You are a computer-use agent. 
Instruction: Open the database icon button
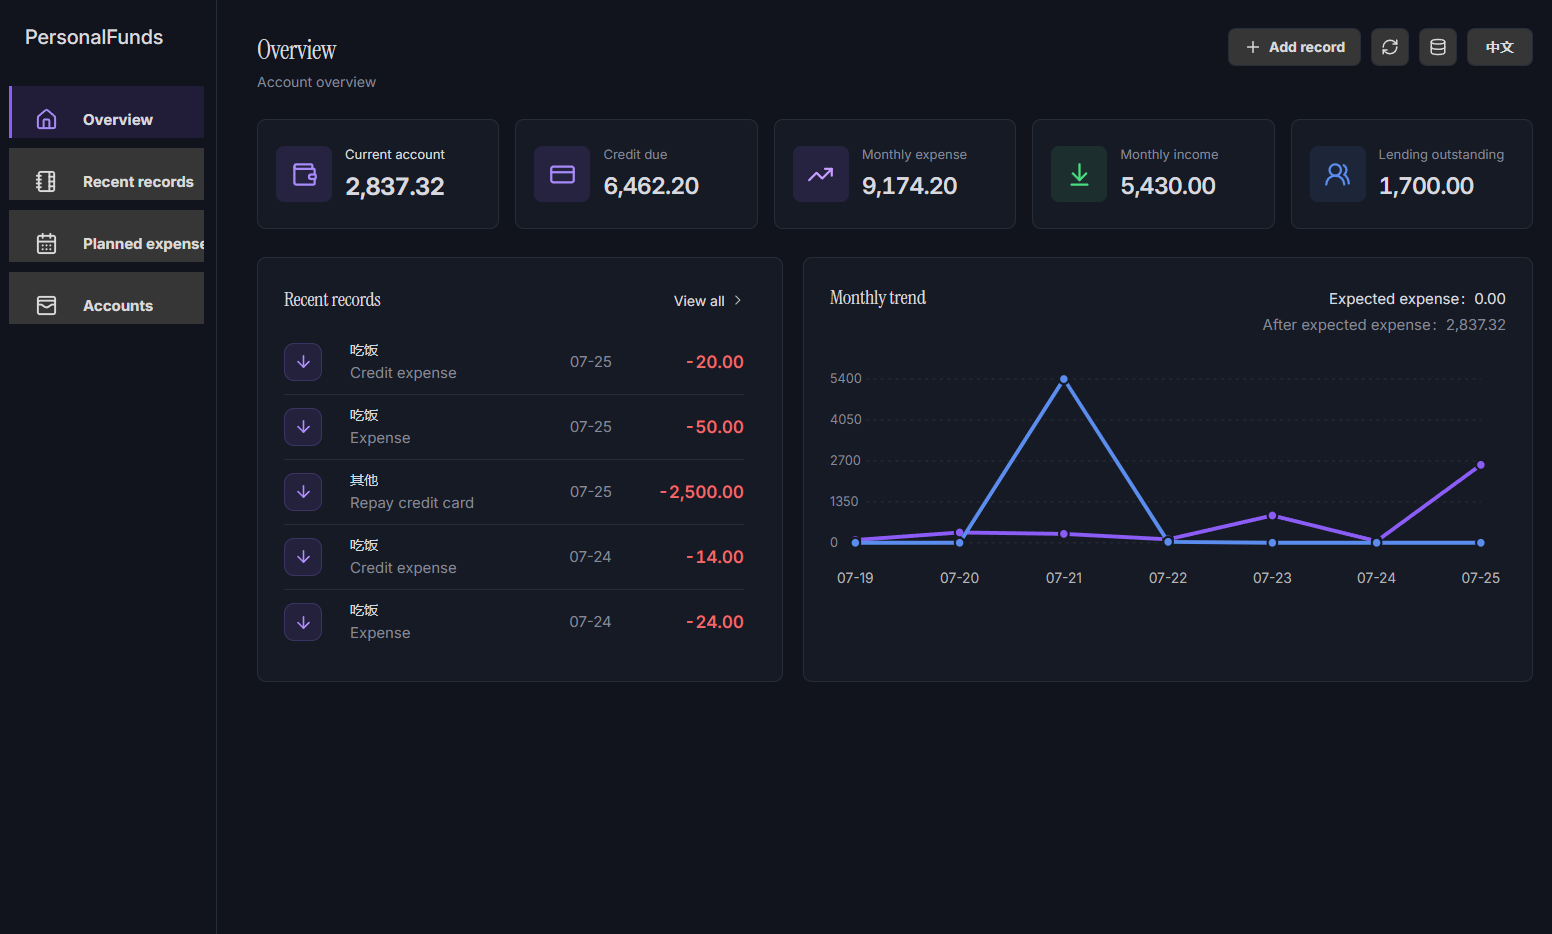tap(1438, 47)
